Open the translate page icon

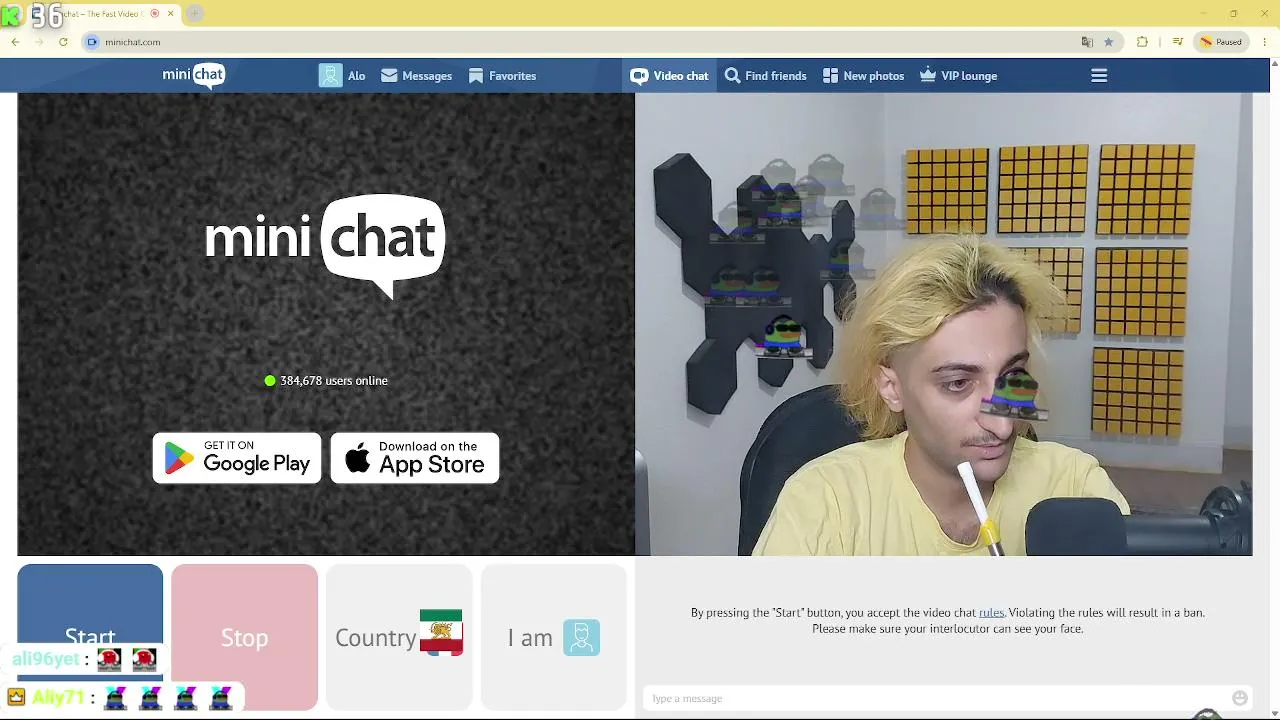(1087, 42)
